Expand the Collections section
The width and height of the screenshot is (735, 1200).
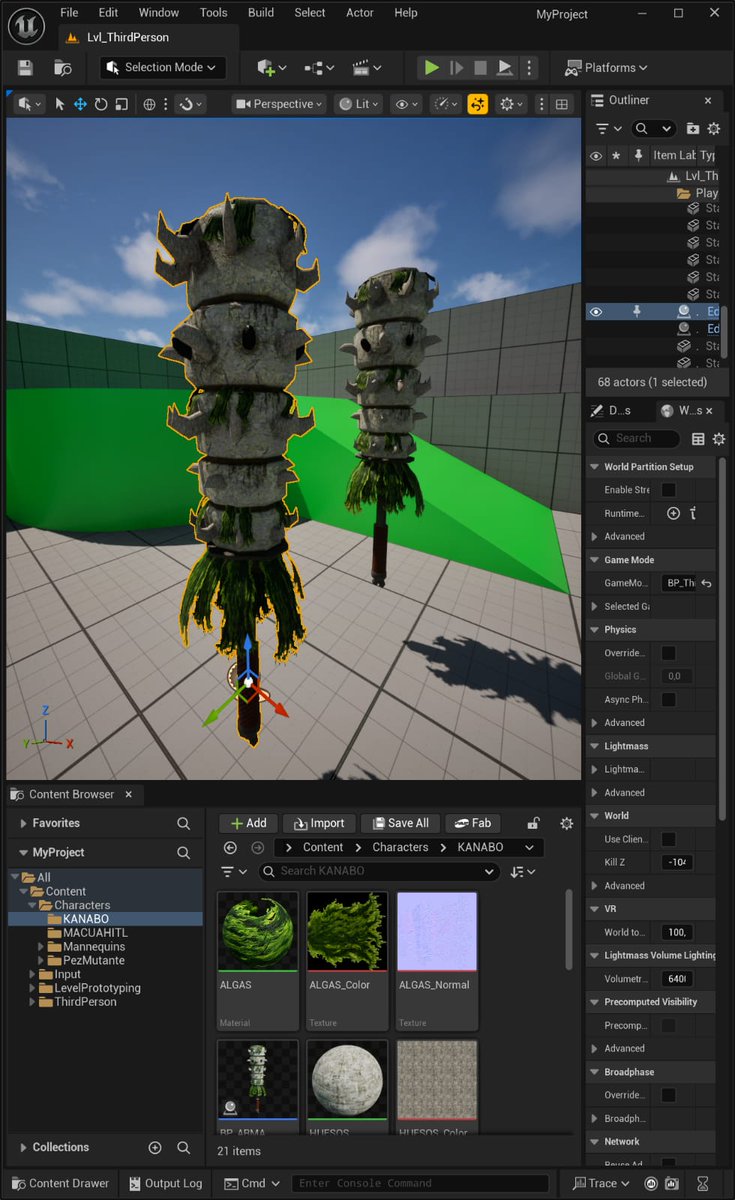point(24,1148)
